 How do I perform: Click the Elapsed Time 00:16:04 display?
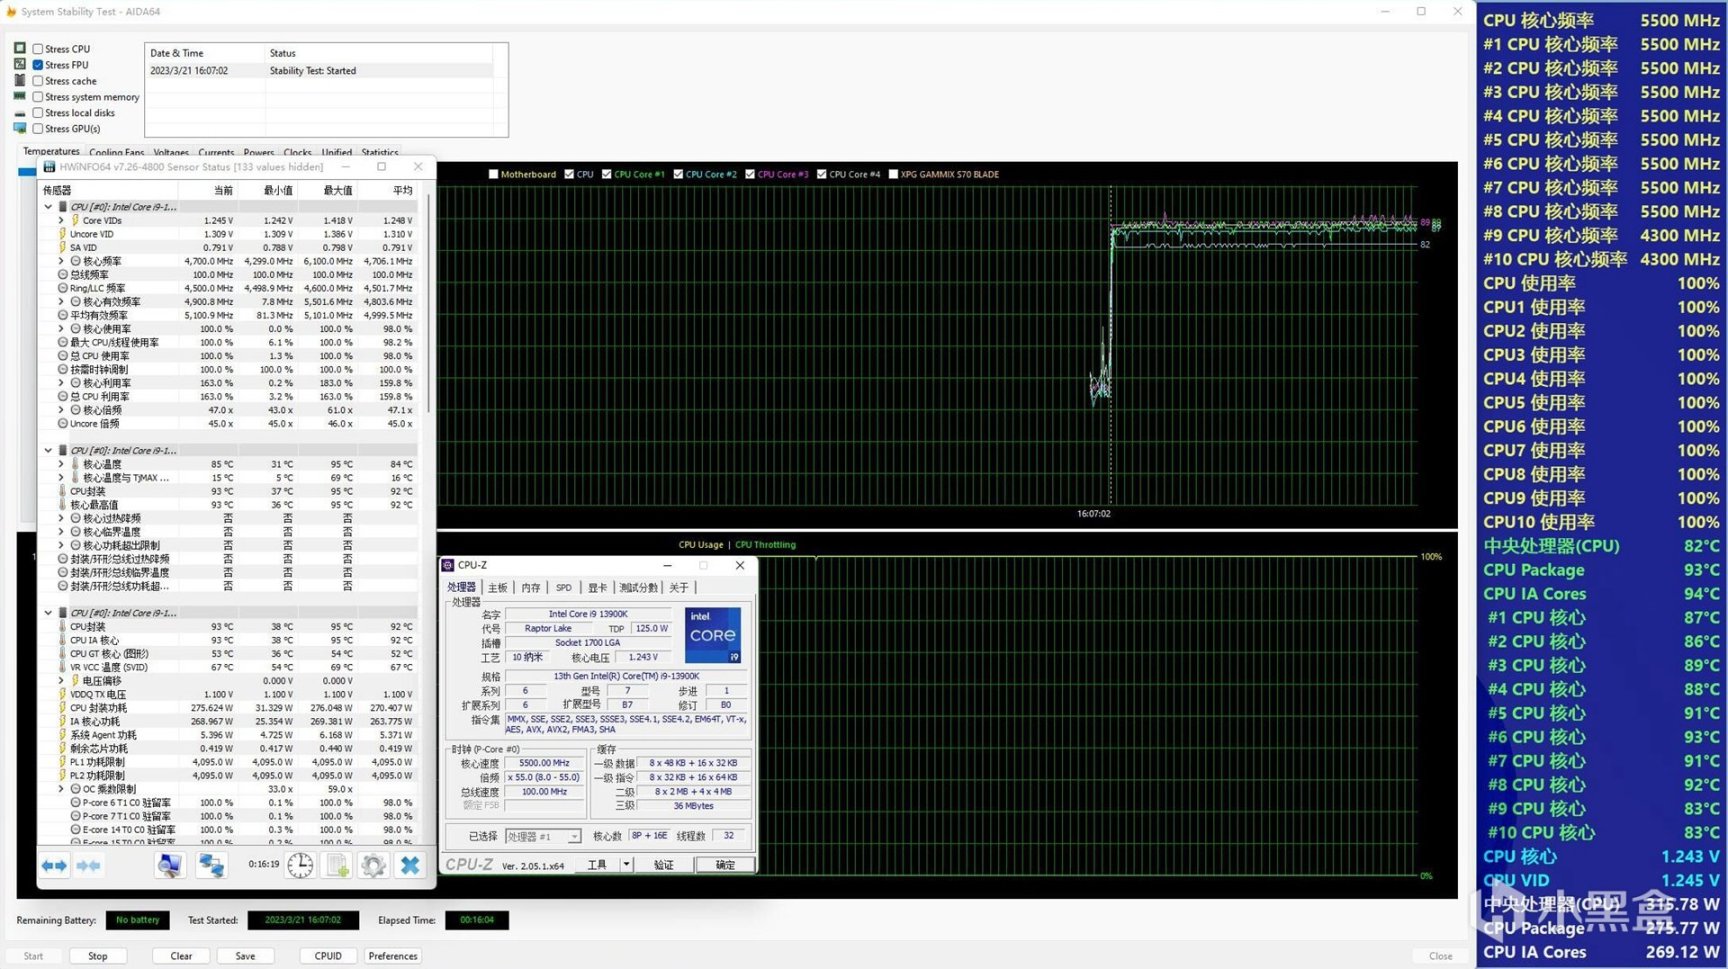[477, 920]
